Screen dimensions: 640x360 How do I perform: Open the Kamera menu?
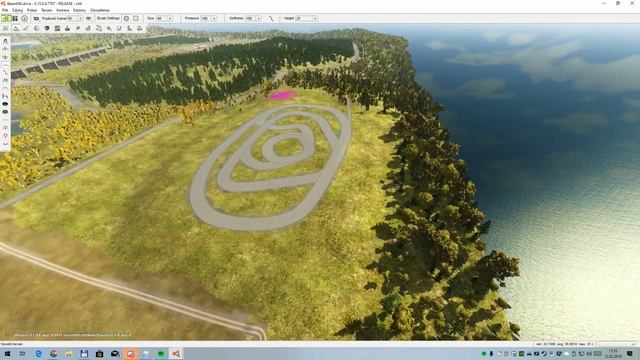(x=62, y=10)
